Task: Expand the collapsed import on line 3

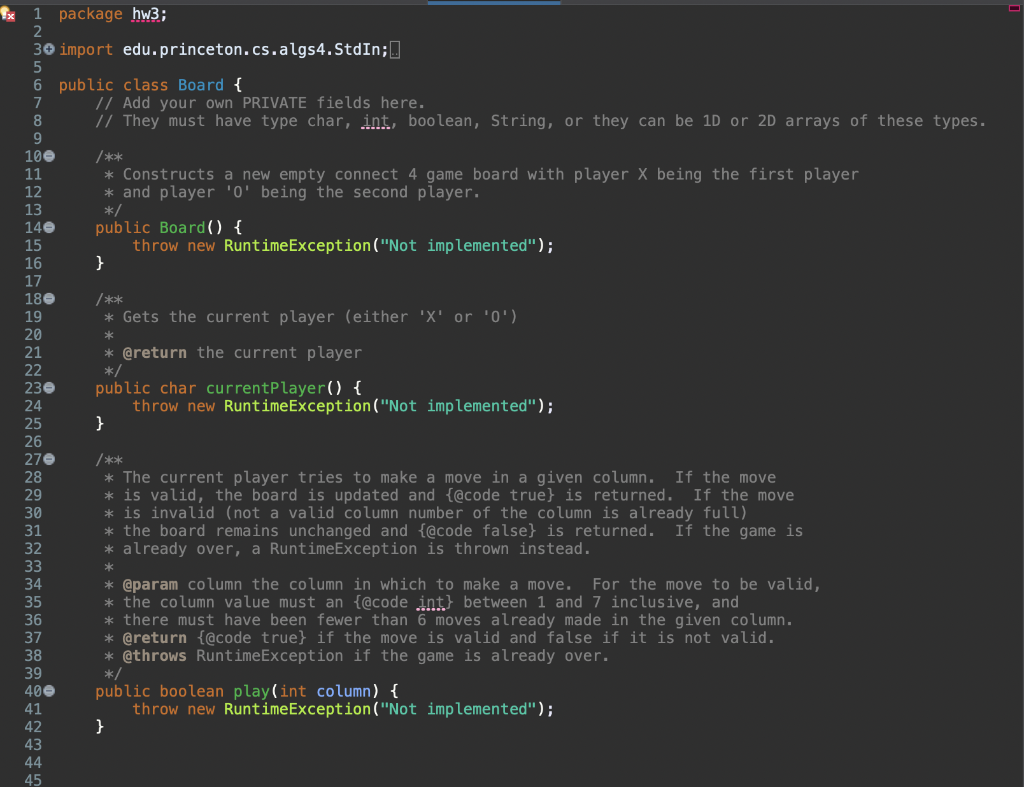Action: [48, 48]
